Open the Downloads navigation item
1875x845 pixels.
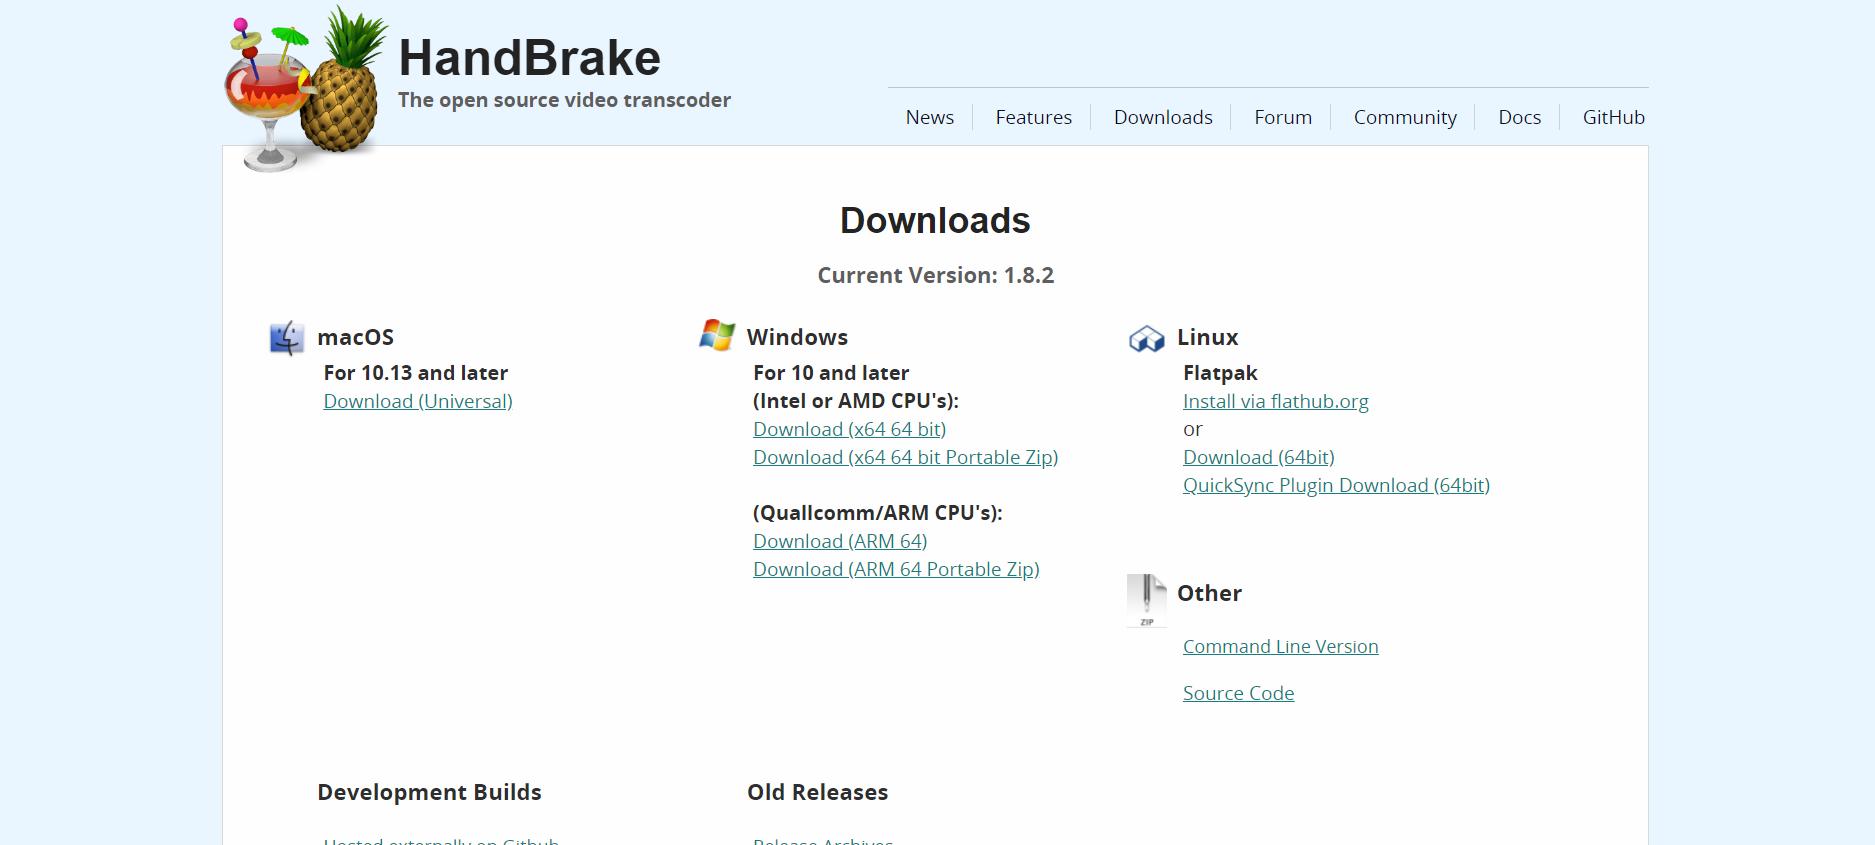pos(1163,117)
